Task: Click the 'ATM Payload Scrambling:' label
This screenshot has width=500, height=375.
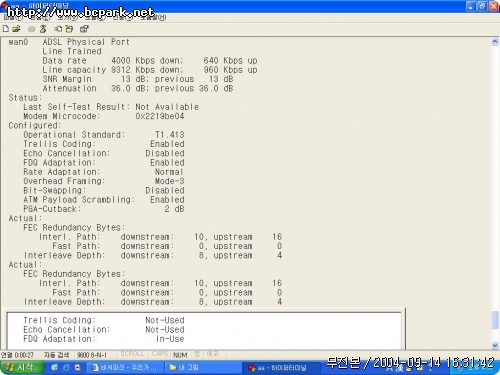Action: [x=79, y=200]
